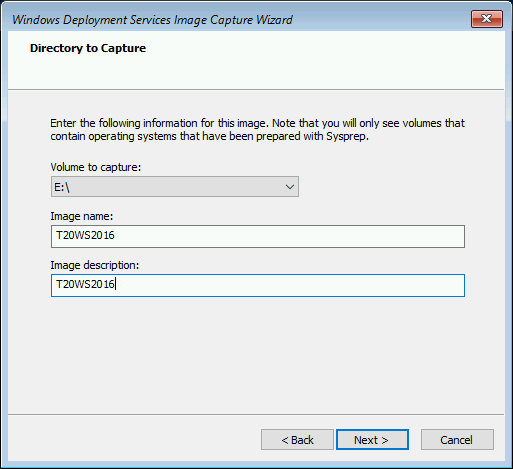Open the Volume to capture dropdown
The width and height of the screenshot is (513, 469).
(x=175, y=187)
